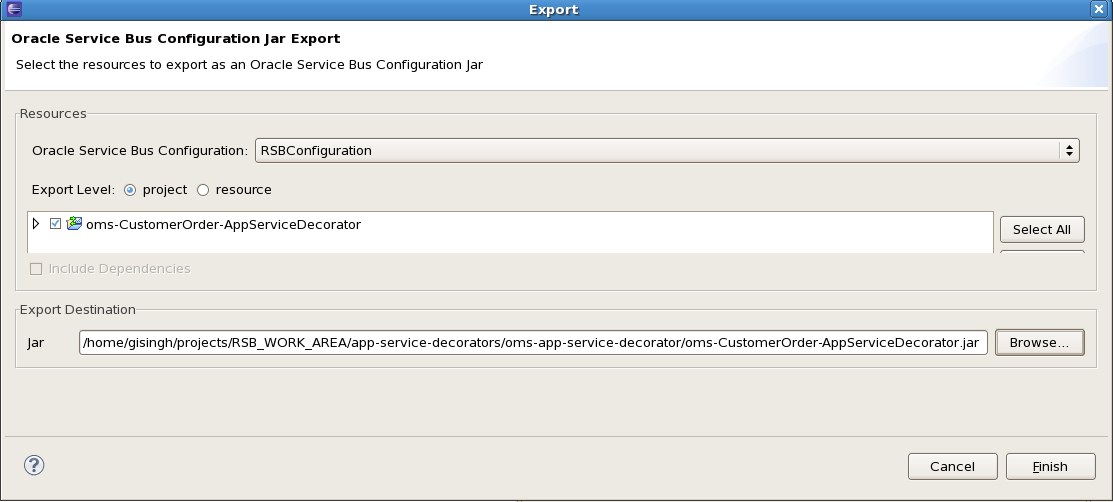
Task: Click the Eclipse icon in title bar
Action: point(13,9)
